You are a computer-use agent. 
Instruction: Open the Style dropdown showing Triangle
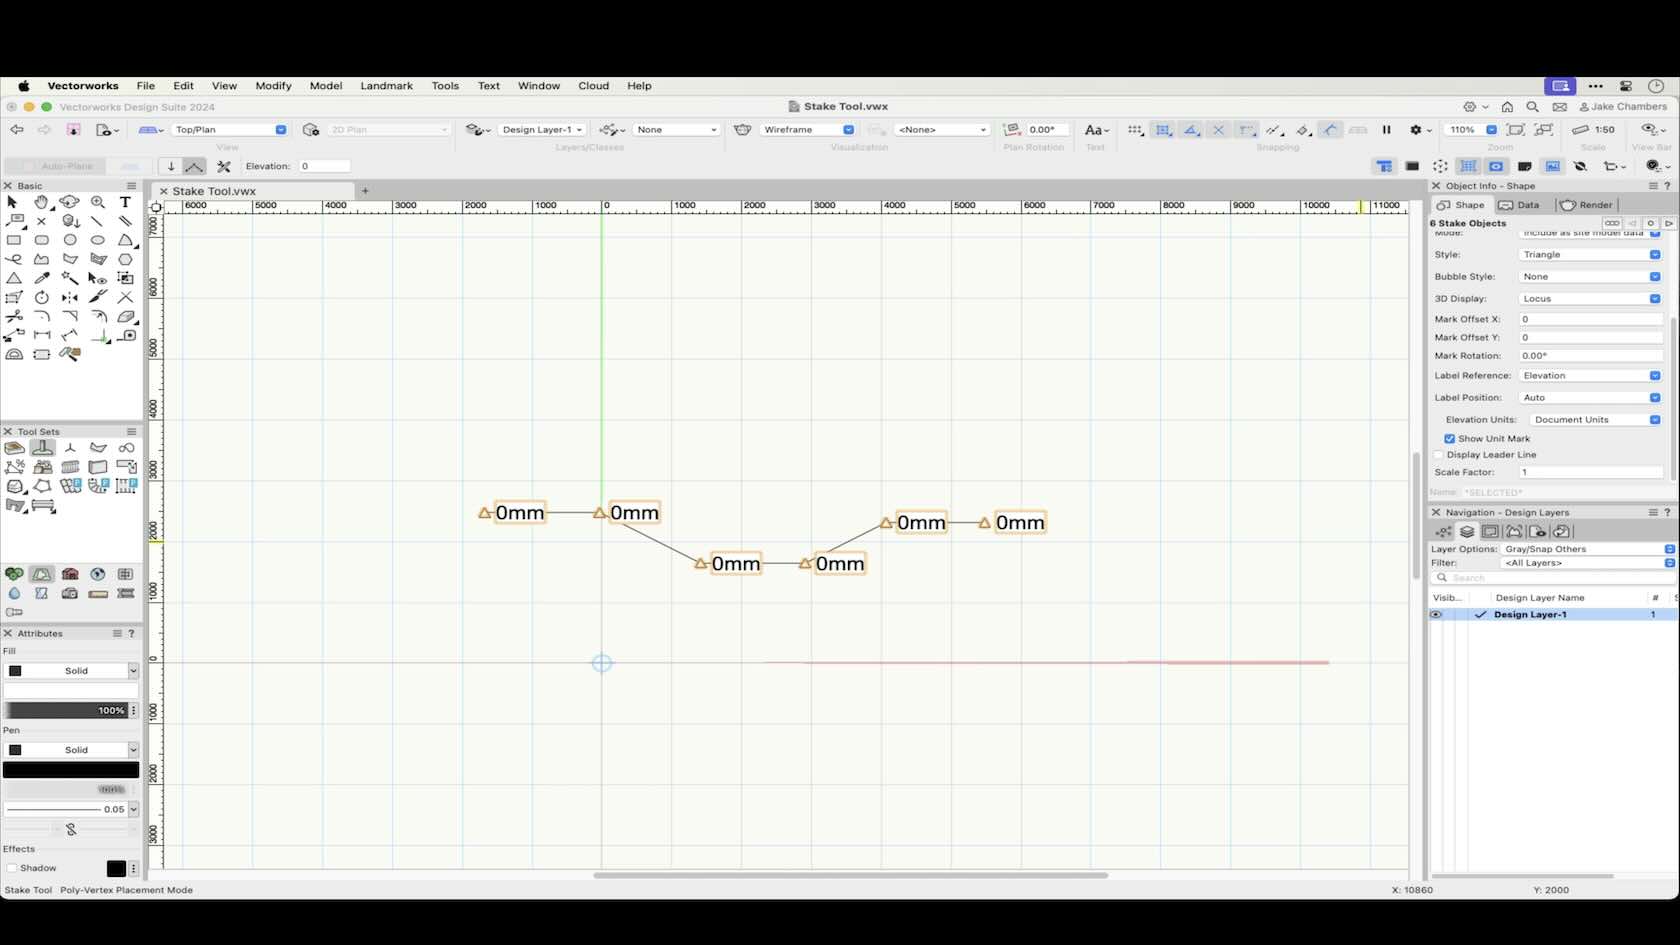[1590, 255]
